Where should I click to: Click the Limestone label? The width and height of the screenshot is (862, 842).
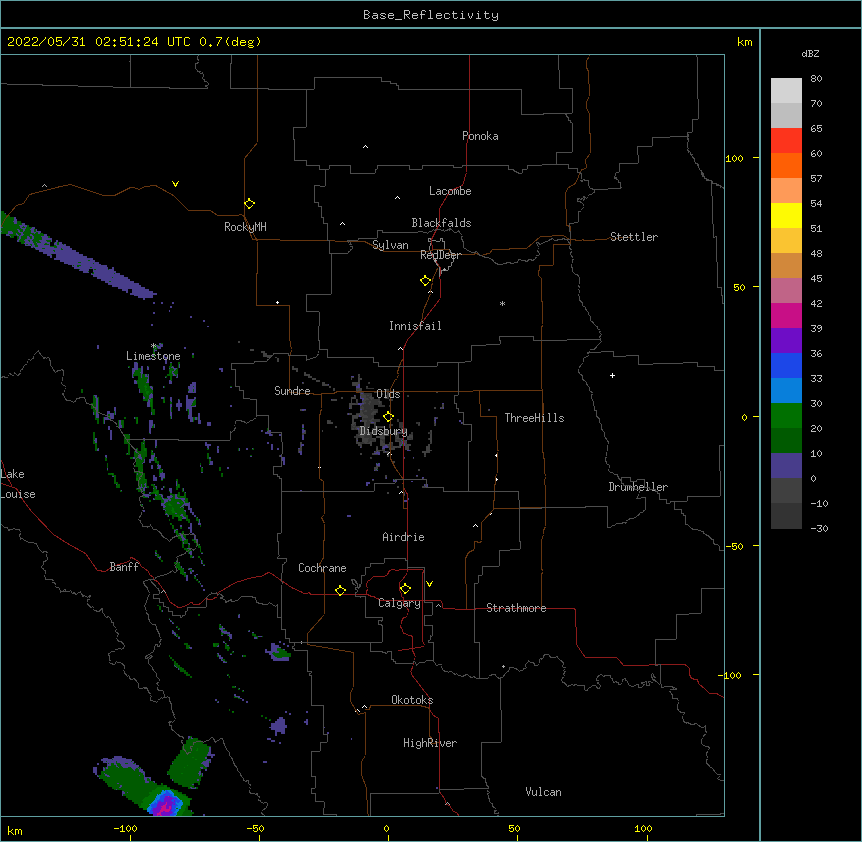point(153,356)
